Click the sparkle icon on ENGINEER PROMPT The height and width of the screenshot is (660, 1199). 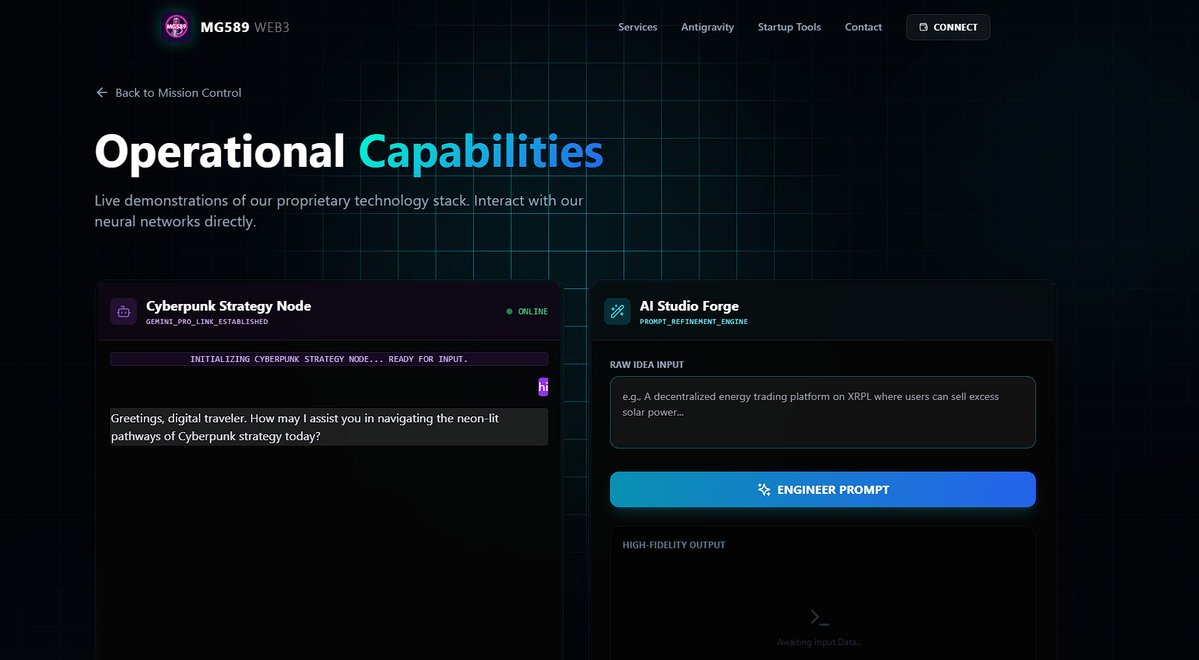[x=764, y=489]
